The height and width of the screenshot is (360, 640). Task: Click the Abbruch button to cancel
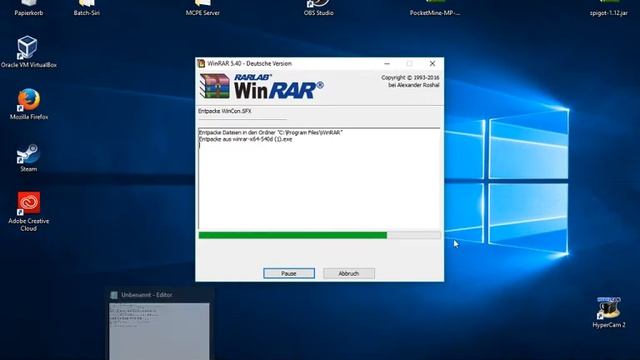(x=349, y=273)
